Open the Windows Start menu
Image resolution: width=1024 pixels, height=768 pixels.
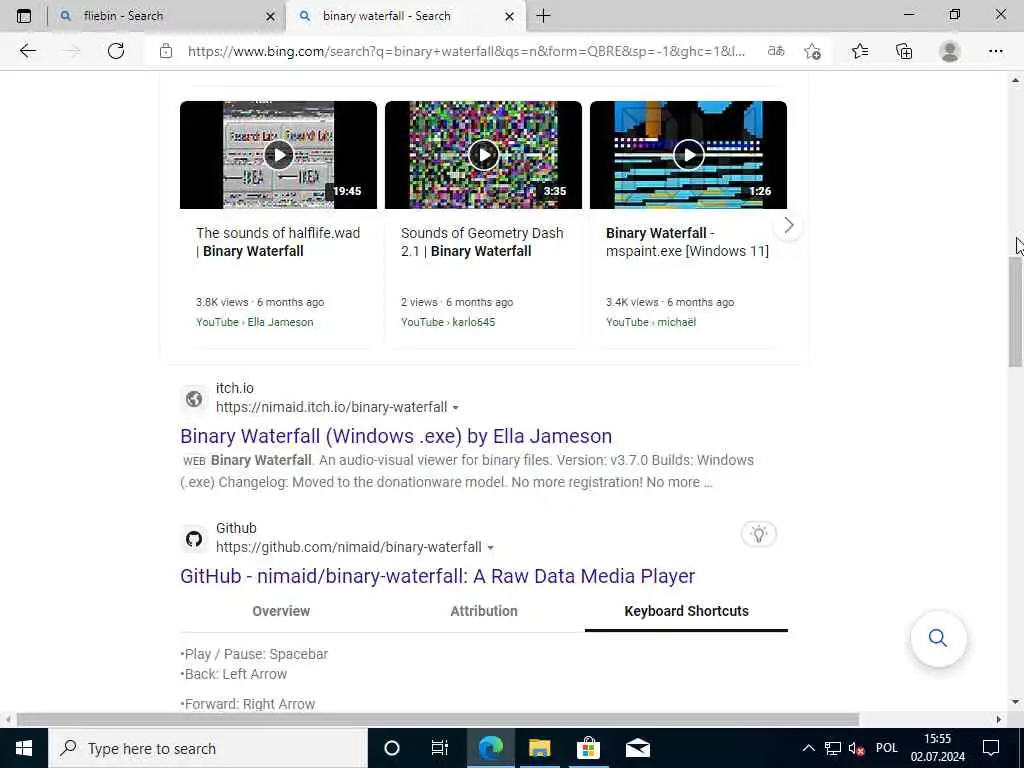point(24,748)
